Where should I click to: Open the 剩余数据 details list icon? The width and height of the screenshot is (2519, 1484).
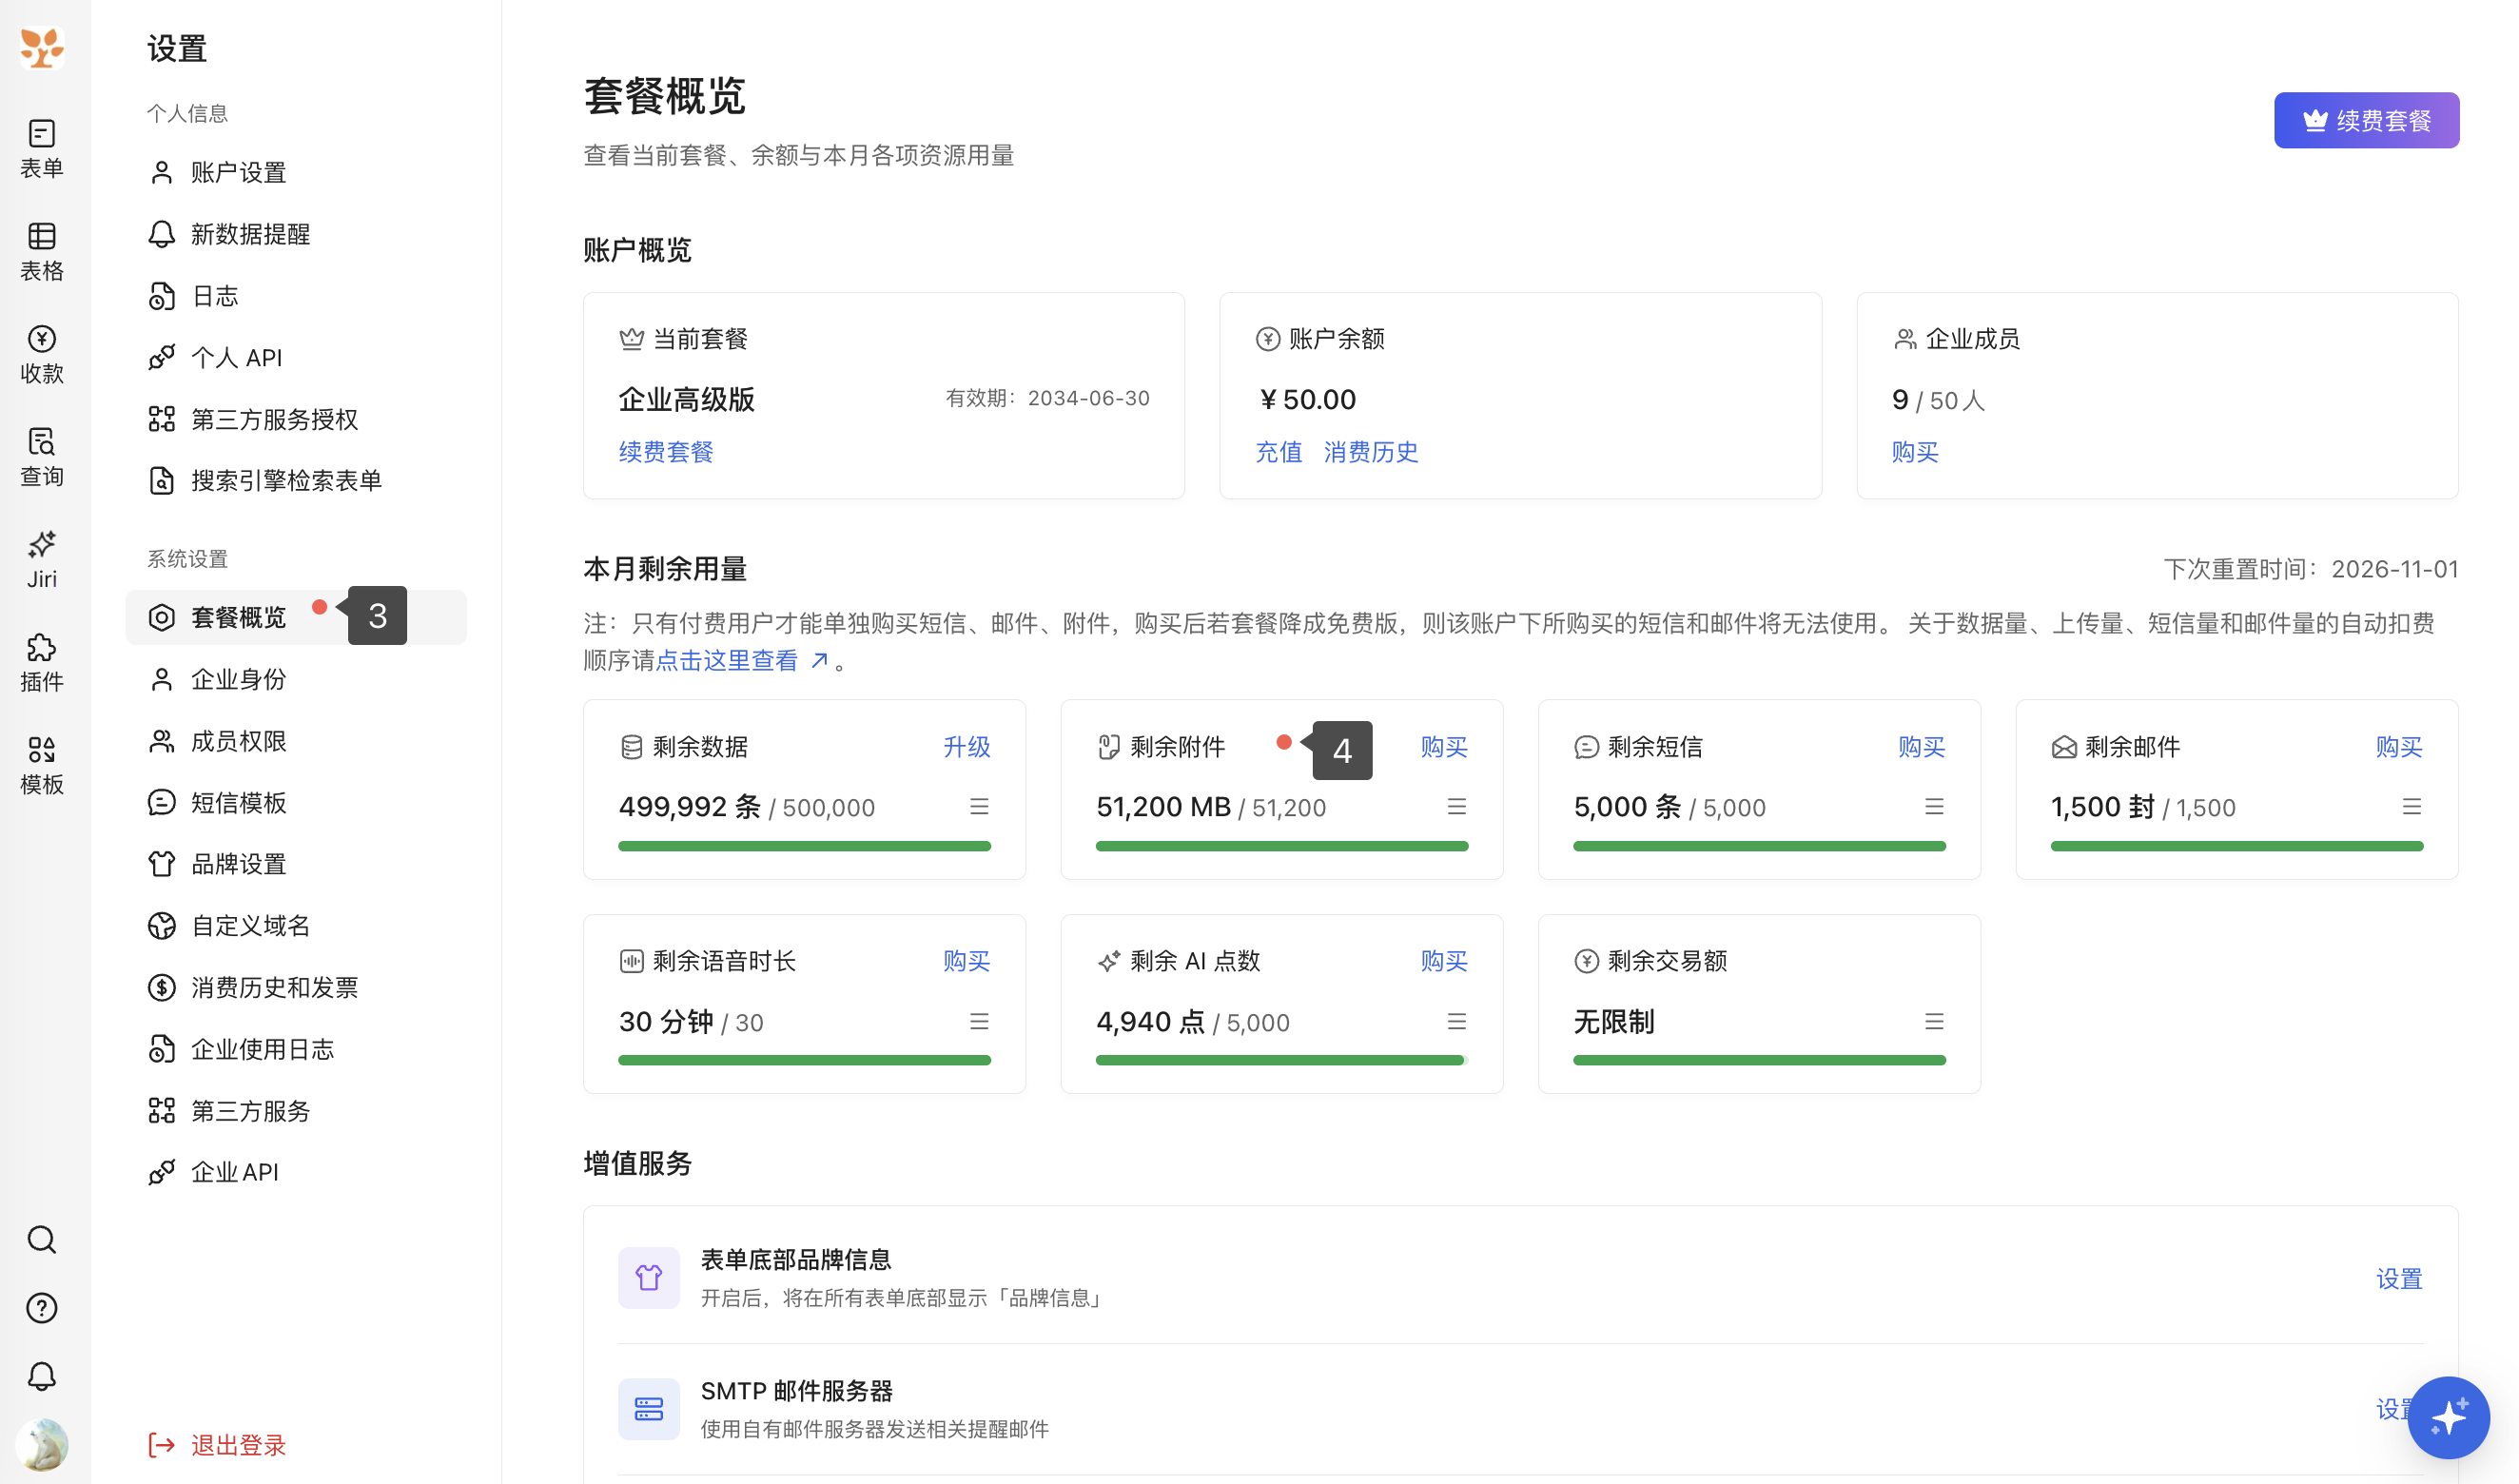coord(979,806)
